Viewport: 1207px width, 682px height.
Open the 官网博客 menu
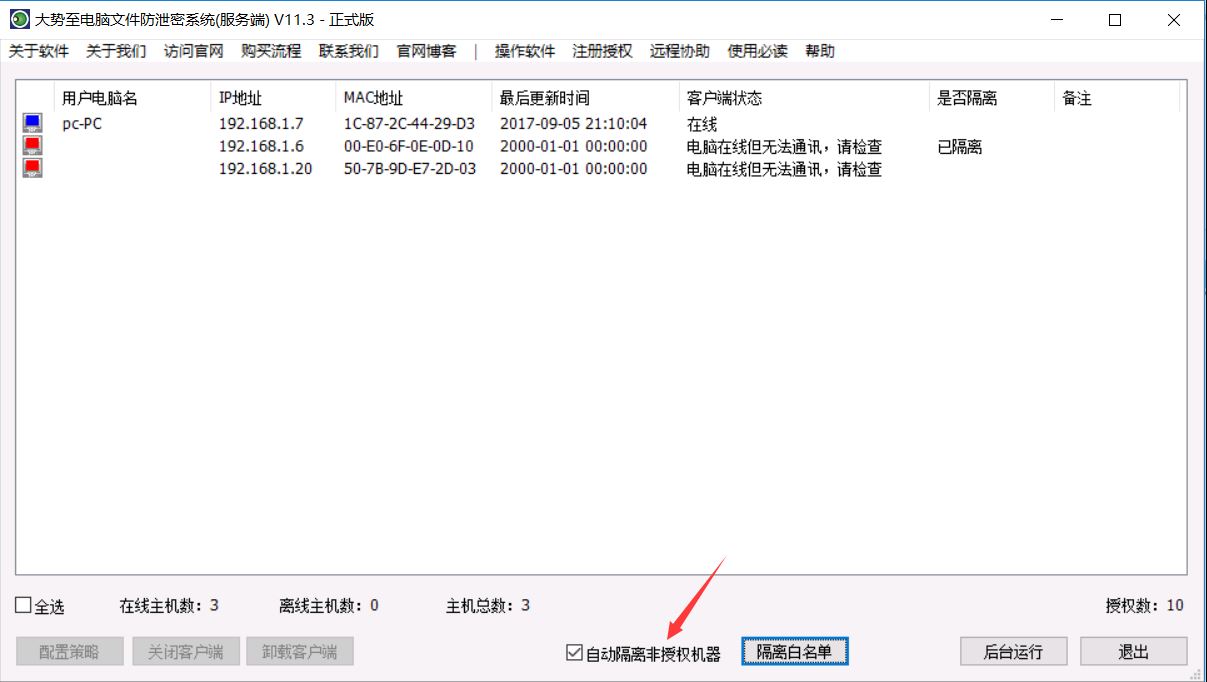tap(427, 51)
